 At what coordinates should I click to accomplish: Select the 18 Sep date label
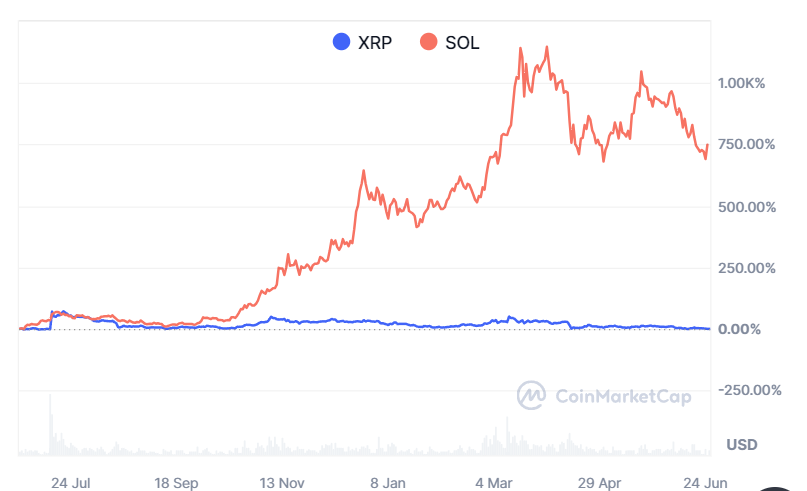177,482
